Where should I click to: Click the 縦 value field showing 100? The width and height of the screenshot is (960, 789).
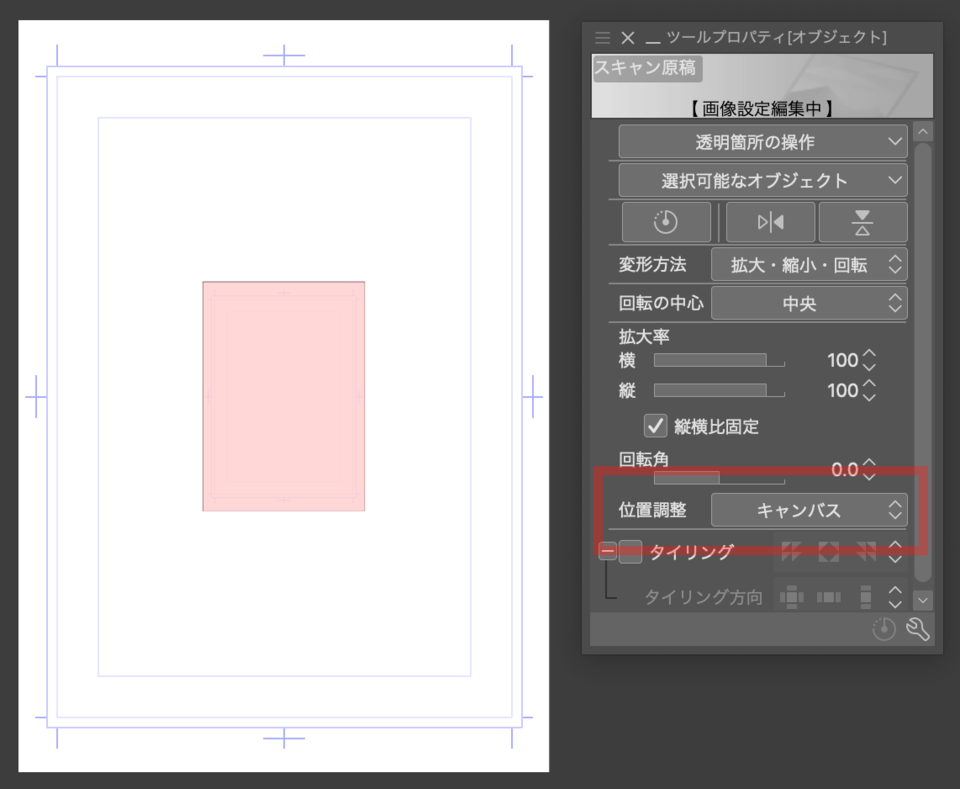pyautogui.click(x=842, y=390)
